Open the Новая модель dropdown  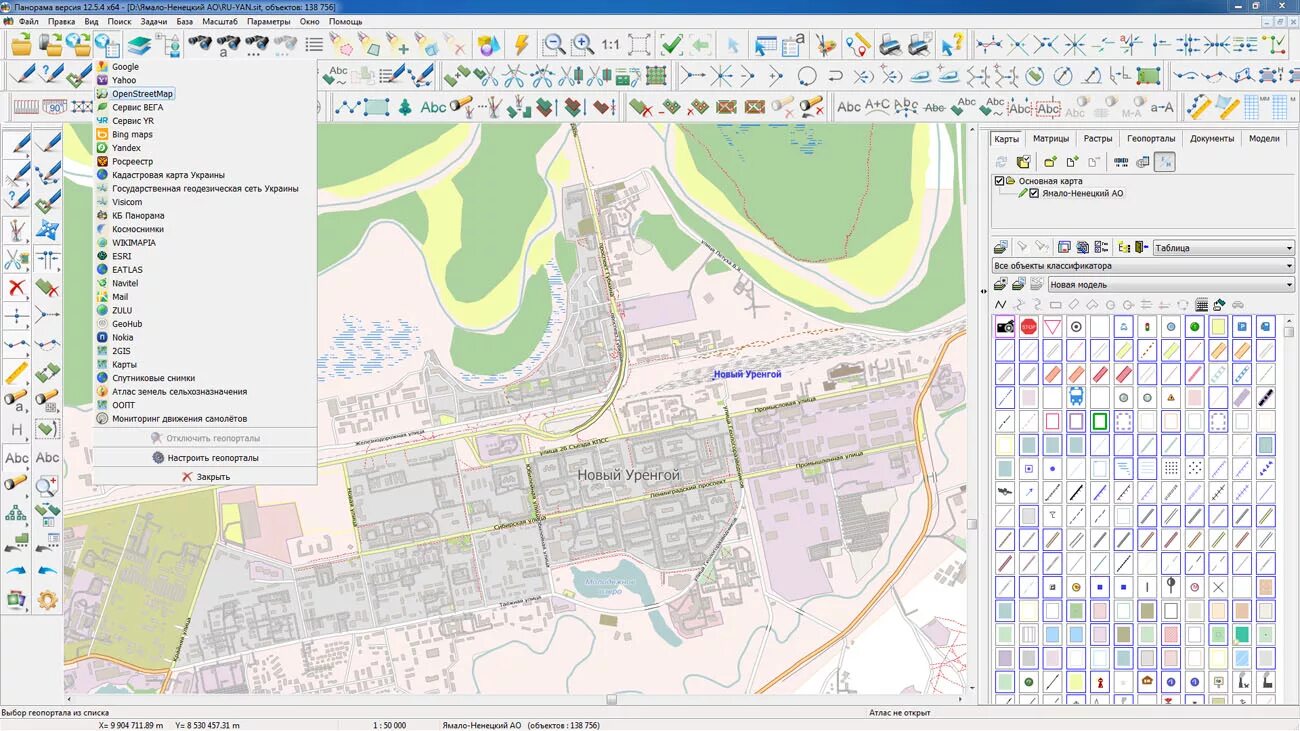click(1170, 285)
